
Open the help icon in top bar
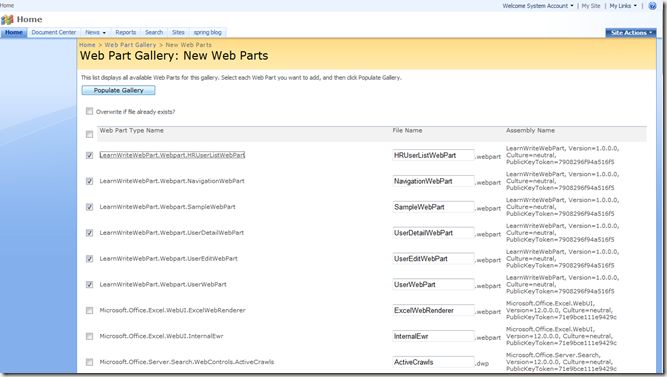click(652, 6)
